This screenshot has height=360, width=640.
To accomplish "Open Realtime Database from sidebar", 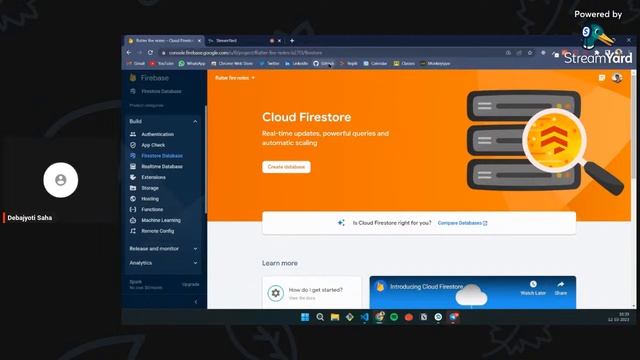I will click(162, 167).
